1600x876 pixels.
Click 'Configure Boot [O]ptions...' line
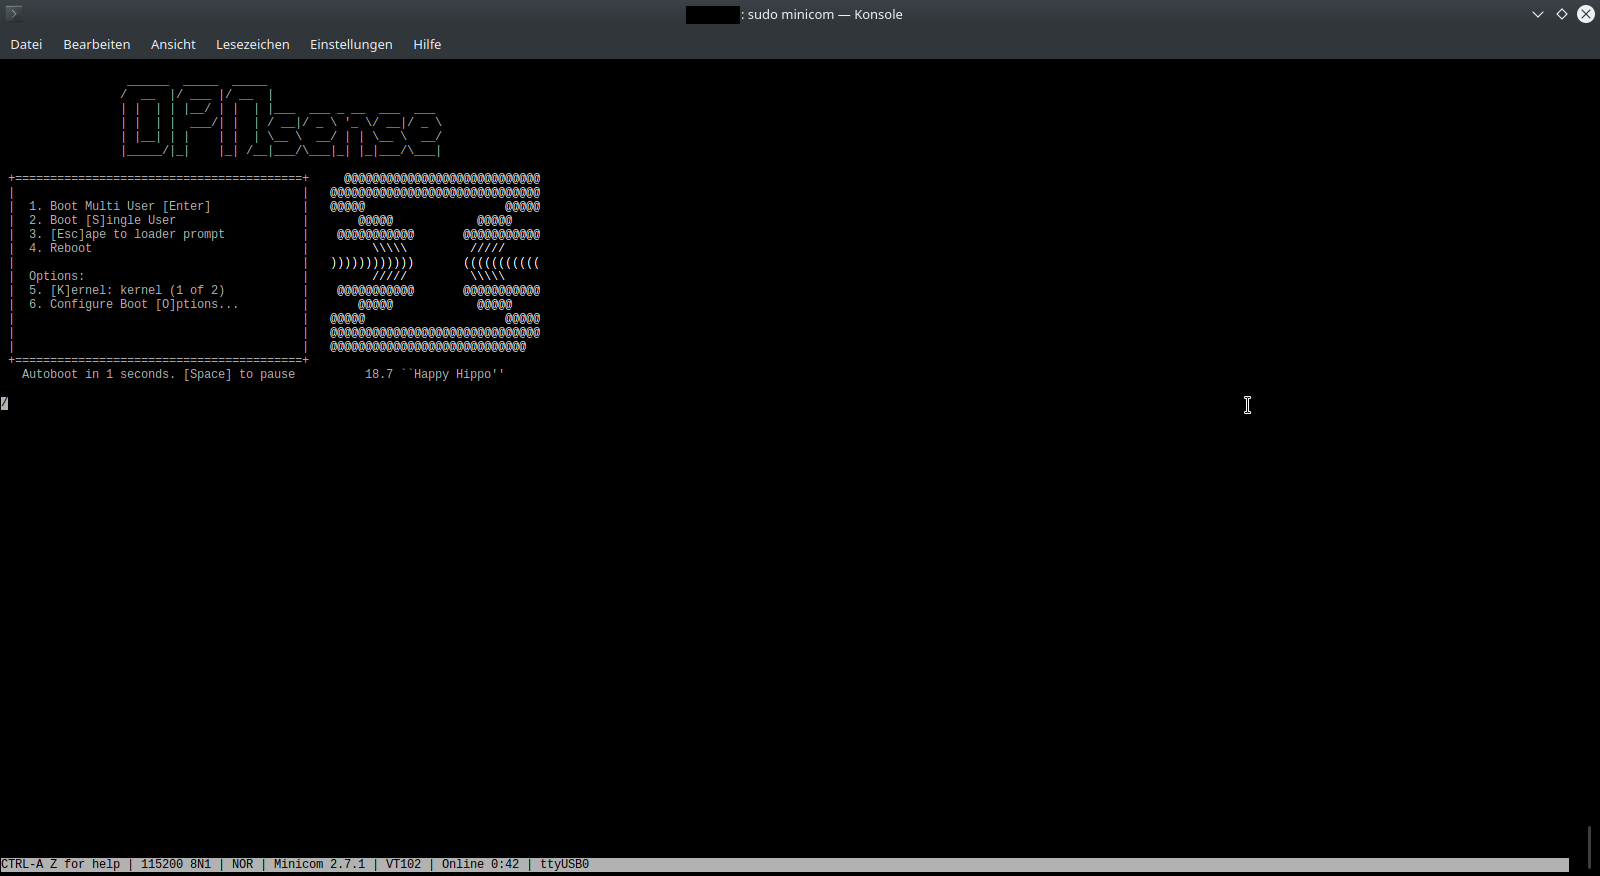click(x=144, y=304)
